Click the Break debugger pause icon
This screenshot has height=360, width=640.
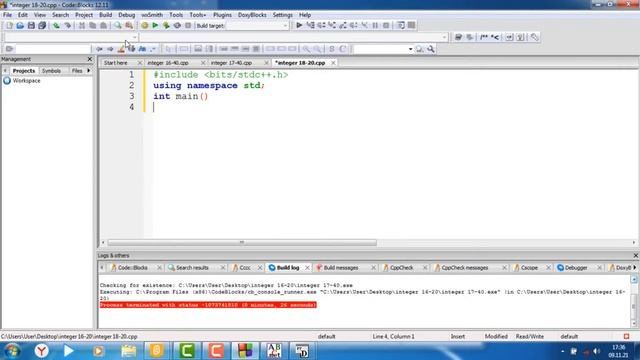pyautogui.click(x=375, y=25)
